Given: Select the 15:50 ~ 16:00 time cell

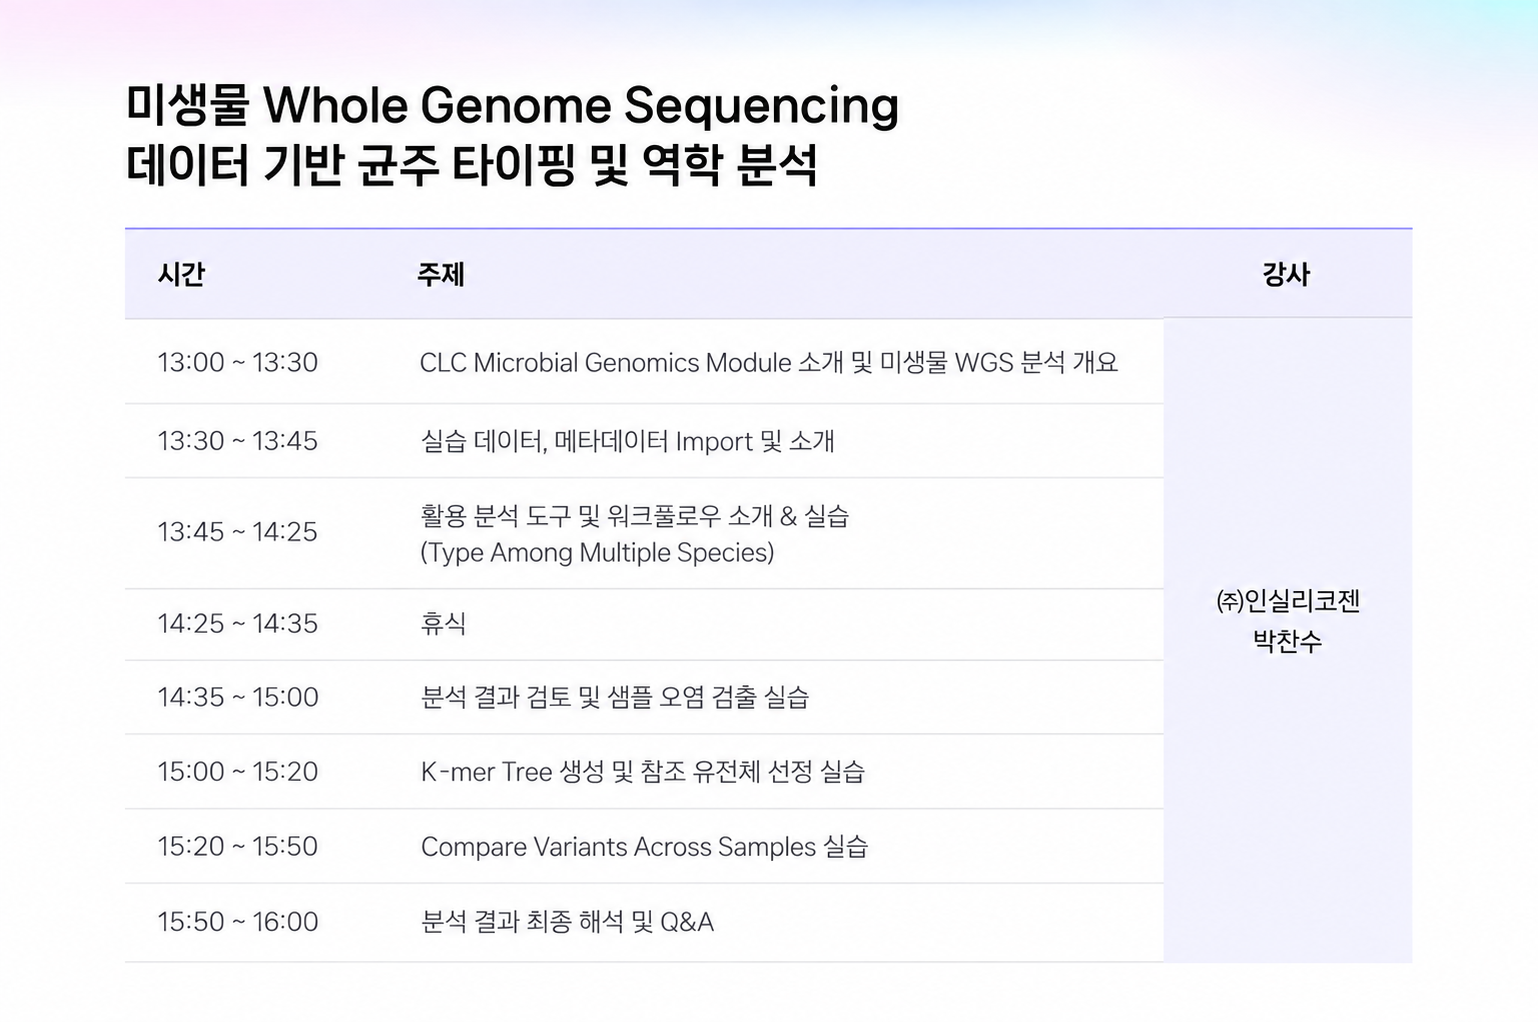Looking at the screenshot, I should tap(238, 922).
